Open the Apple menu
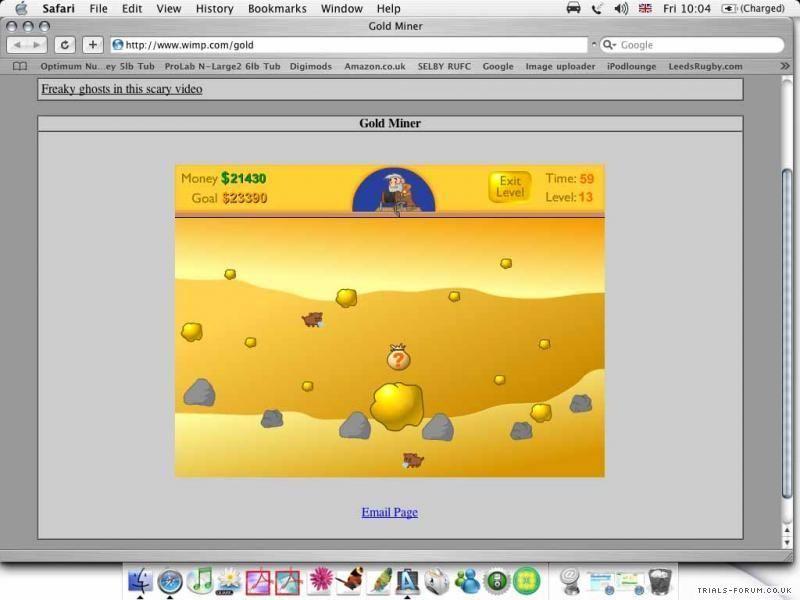Viewport: 800px width, 600px height. [21, 8]
